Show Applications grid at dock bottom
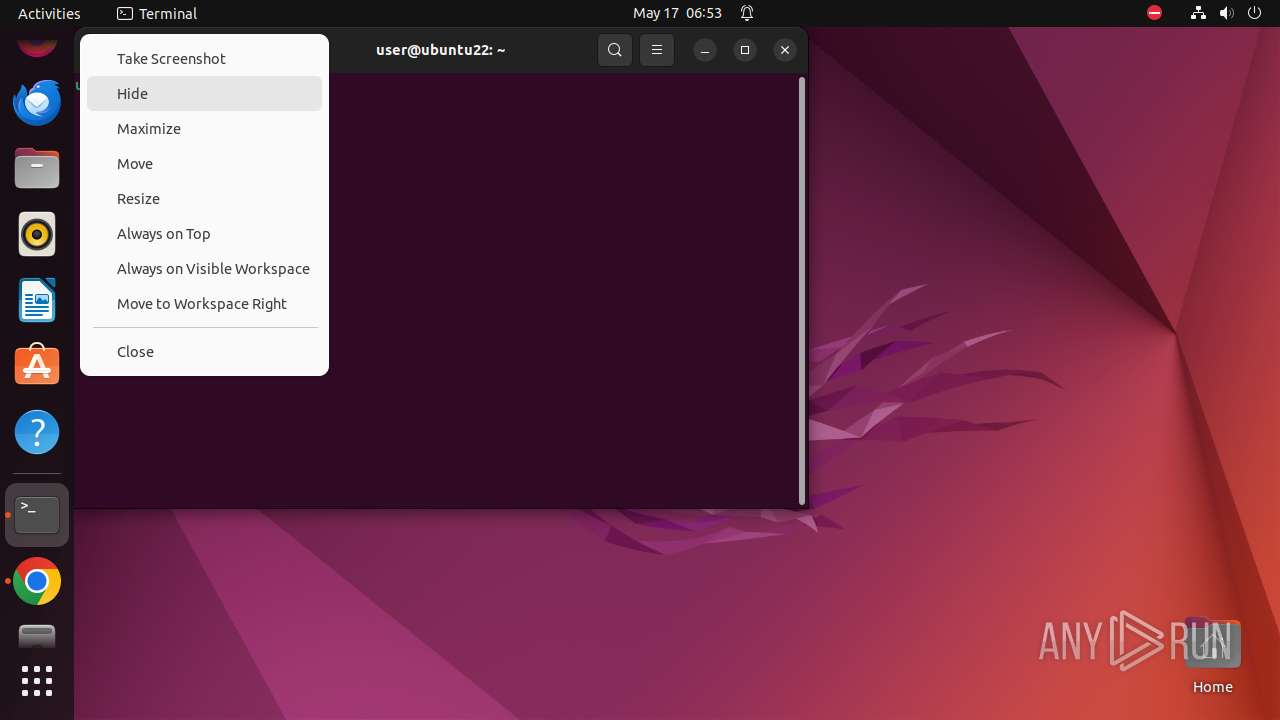Screen dimensions: 1280x720 click(x=37, y=681)
